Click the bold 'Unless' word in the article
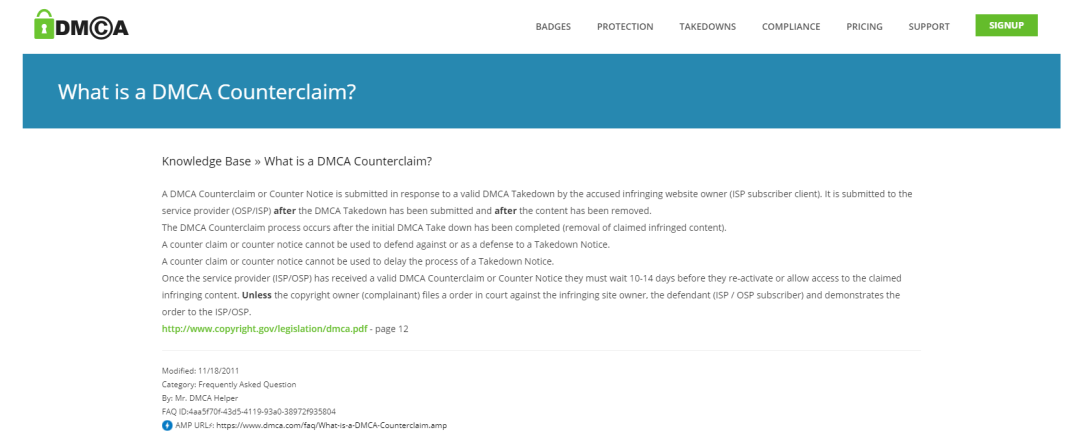 pyautogui.click(x=258, y=296)
